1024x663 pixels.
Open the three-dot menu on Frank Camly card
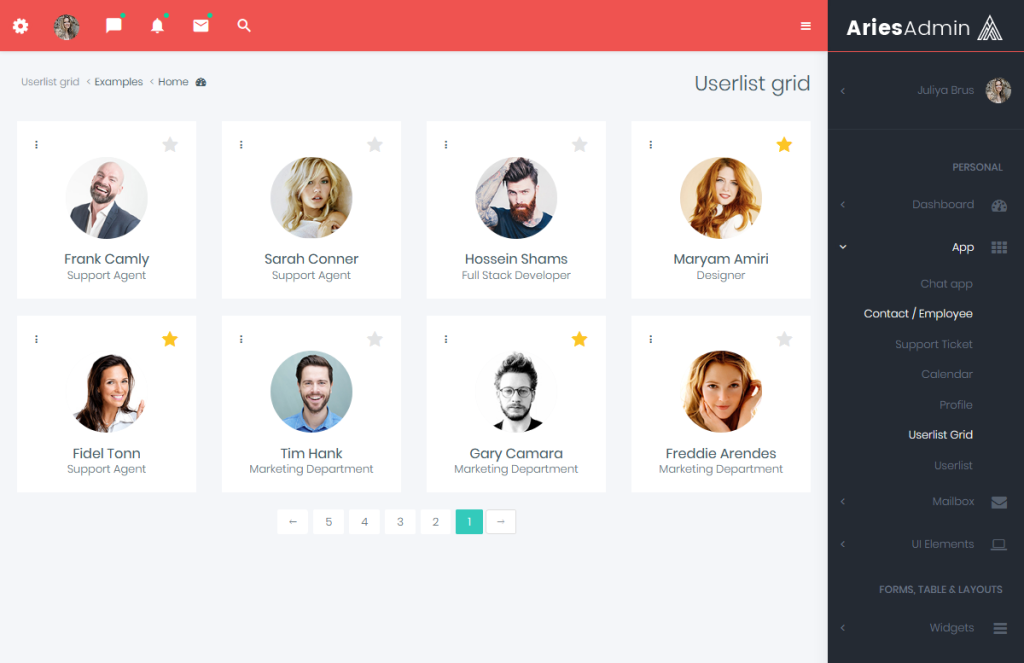37,144
